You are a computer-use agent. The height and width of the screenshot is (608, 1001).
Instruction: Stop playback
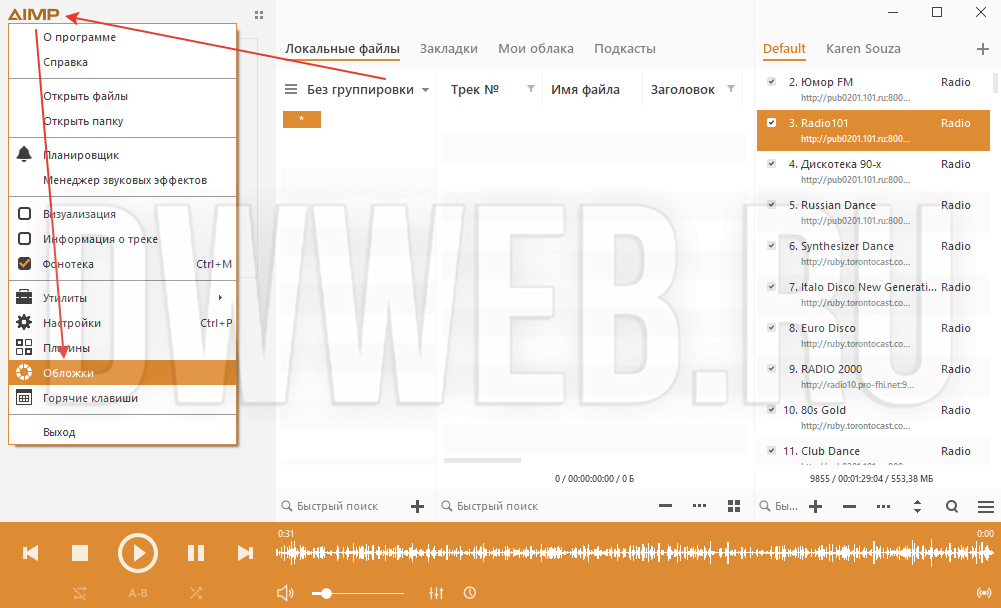coord(80,553)
